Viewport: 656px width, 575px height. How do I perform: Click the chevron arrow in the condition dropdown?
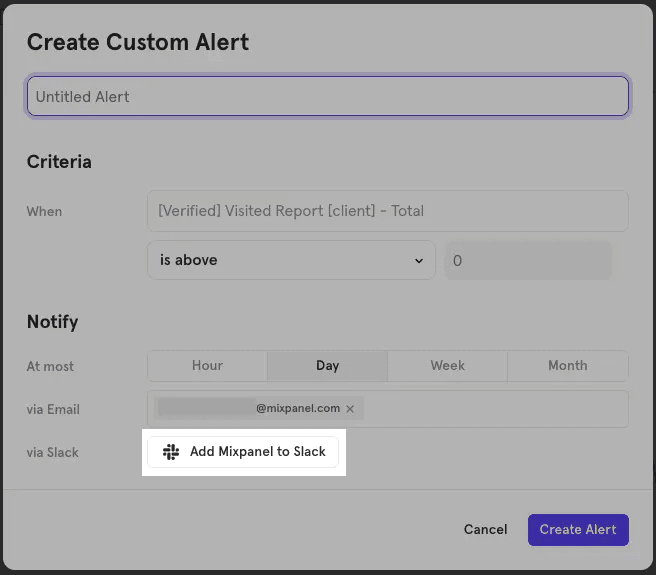[x=419, y=261]
